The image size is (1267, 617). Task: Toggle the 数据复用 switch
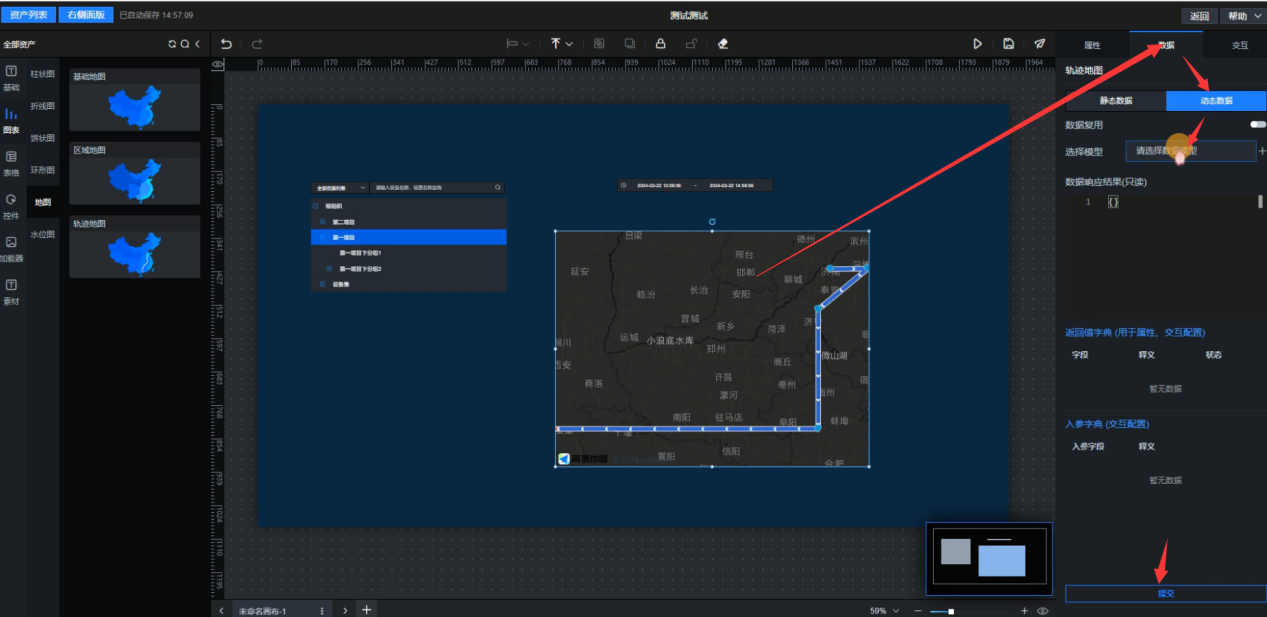[1257, 125]
